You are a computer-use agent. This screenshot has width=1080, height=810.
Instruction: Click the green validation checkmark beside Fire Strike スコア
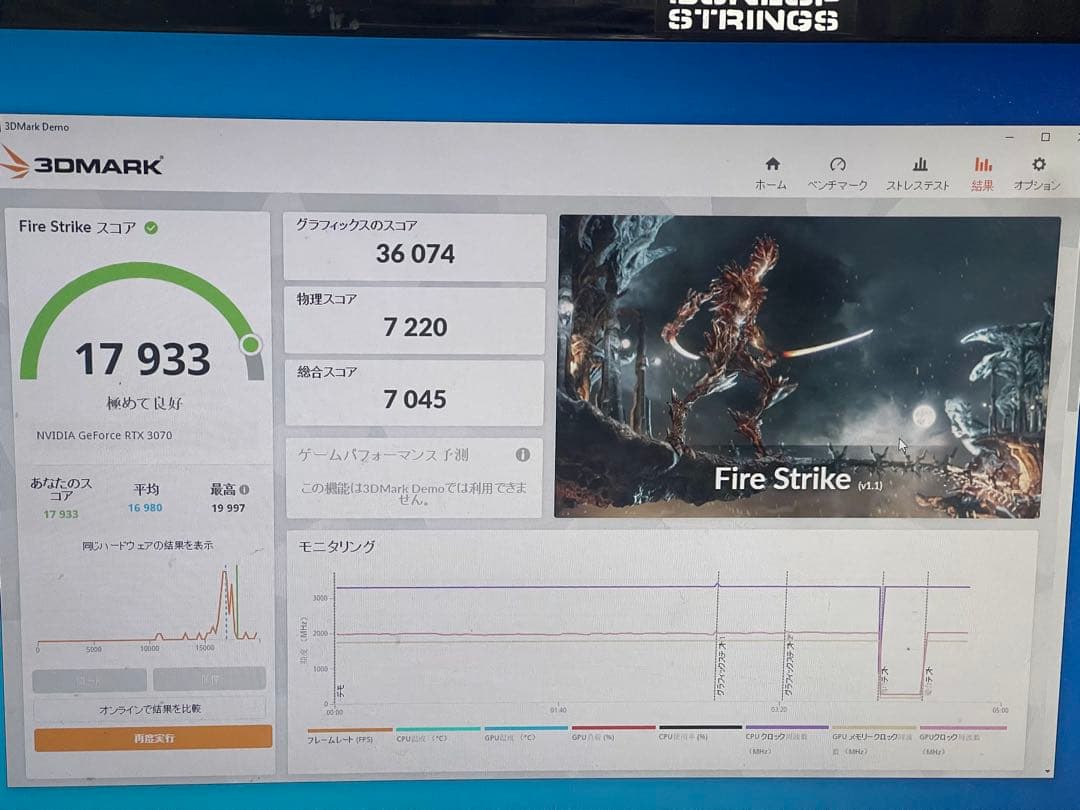[151, 228]
